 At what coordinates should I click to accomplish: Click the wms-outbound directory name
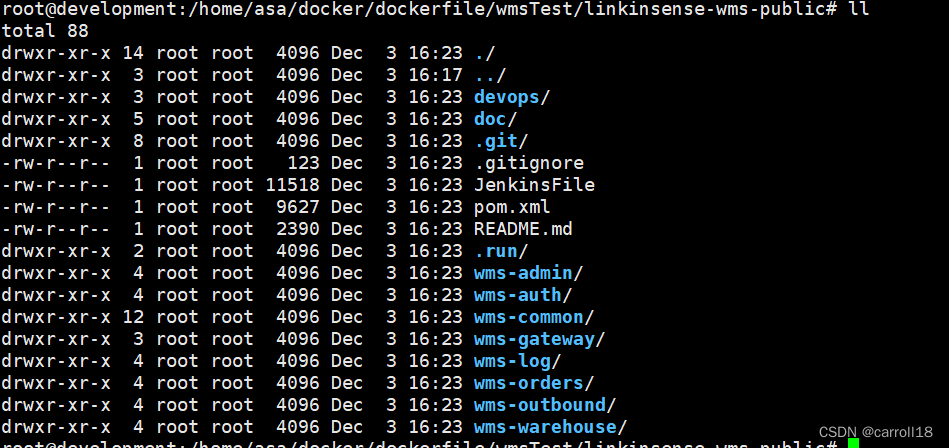point(540,405)
